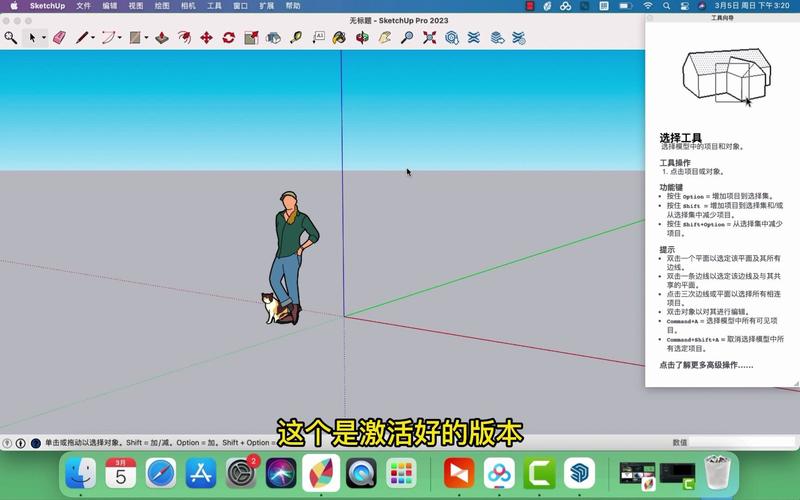Select the Arc tool

(x=108, y=38)
